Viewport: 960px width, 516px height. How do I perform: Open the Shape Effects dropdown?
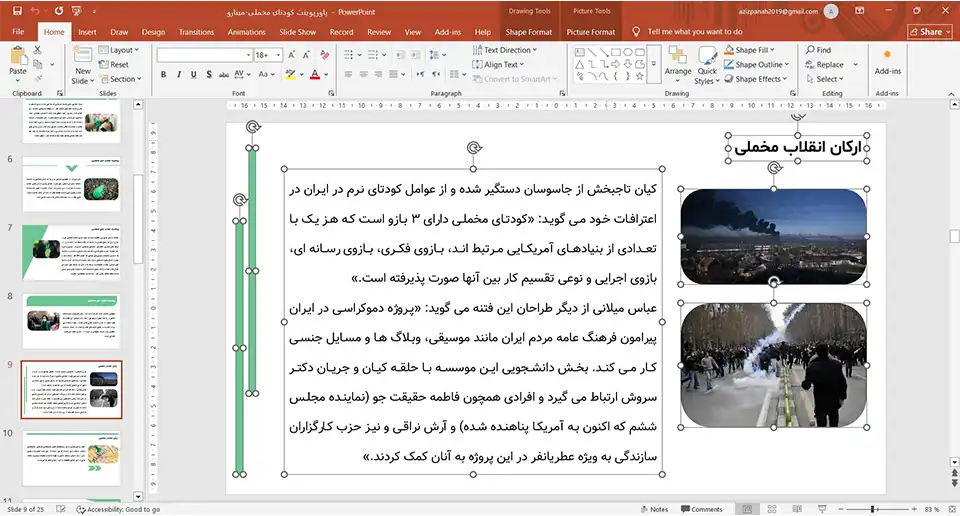[756, 79]
